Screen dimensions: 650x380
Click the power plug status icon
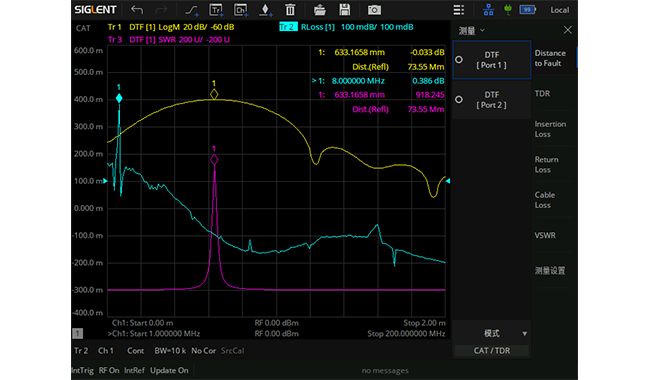tap(508, 10)
